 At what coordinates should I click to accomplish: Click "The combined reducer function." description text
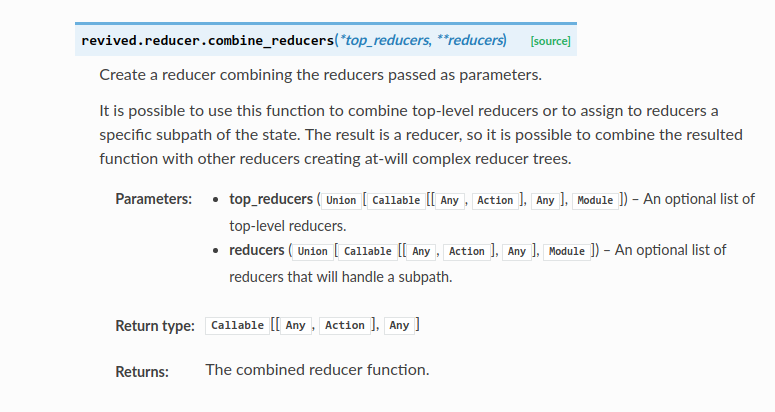tap(317, 370)
